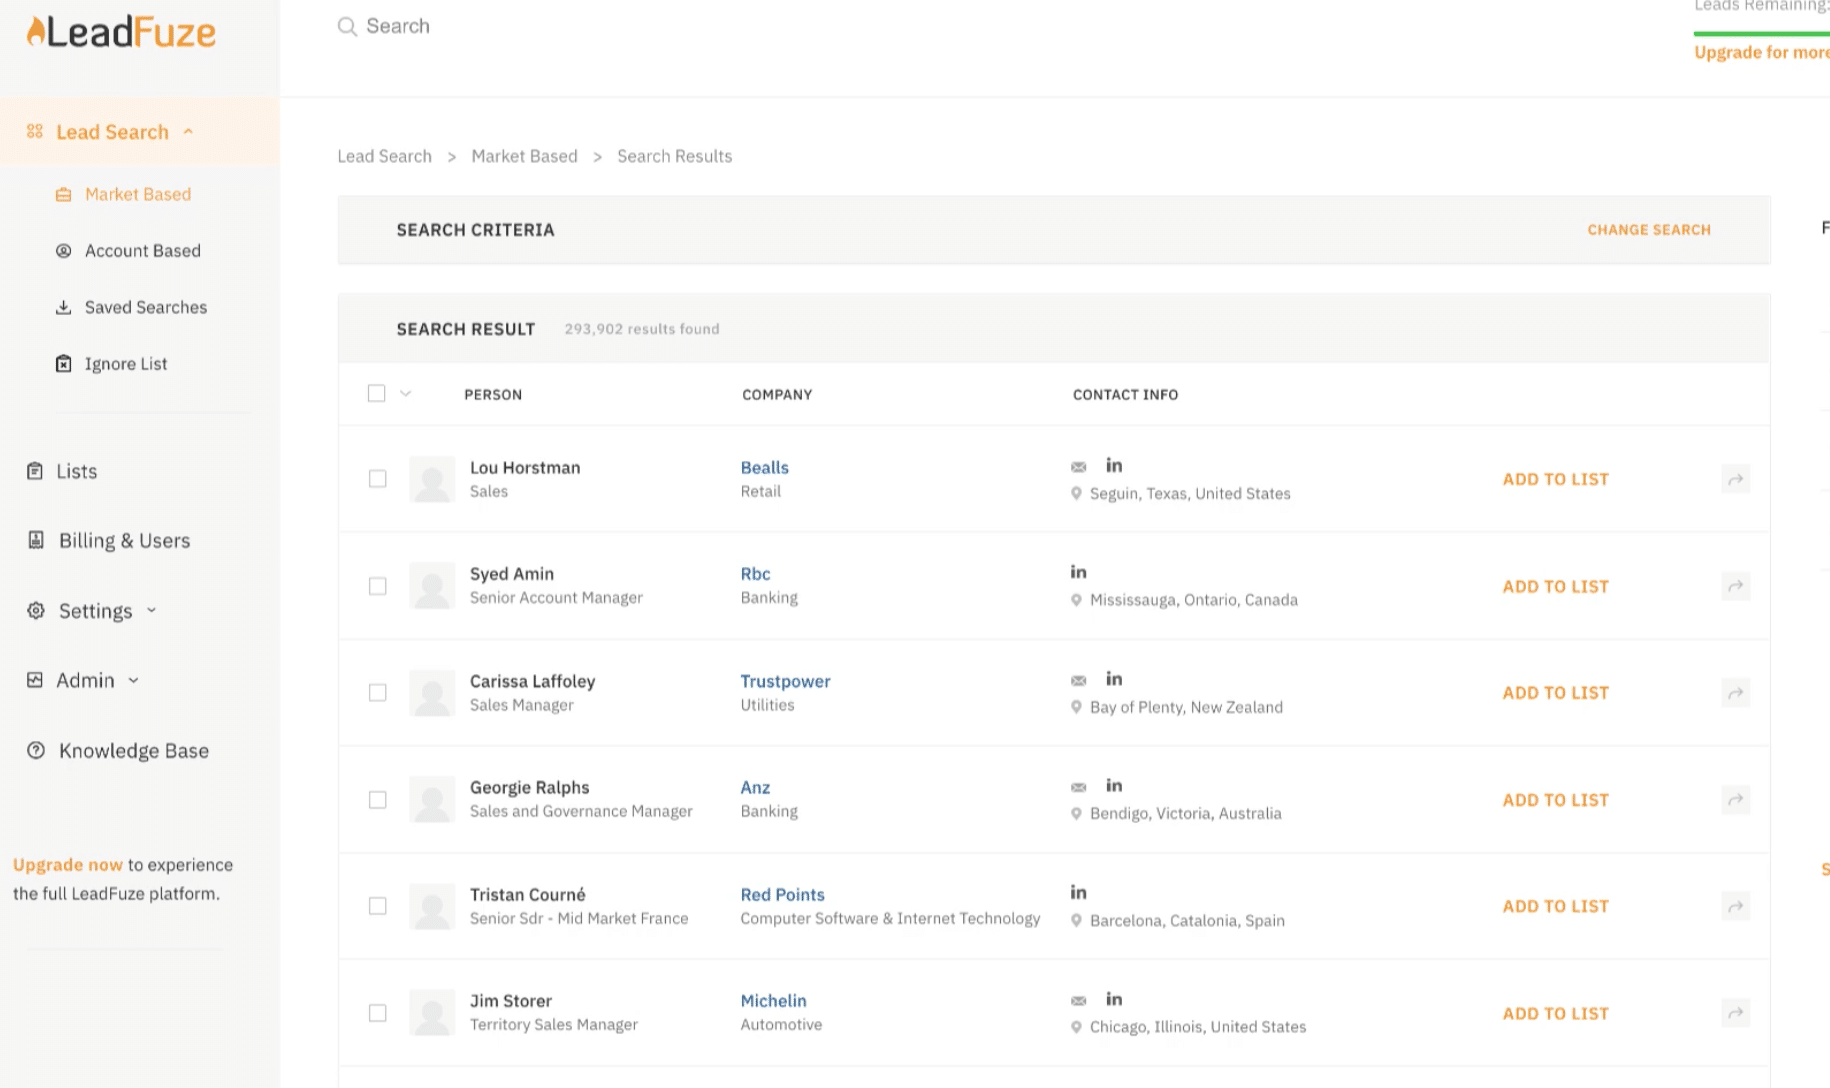Image resolution: width=1830 pixels, height=1088 pixels.
Task: Click CHANGE SEARCH link
Action: coord(1649,230)
